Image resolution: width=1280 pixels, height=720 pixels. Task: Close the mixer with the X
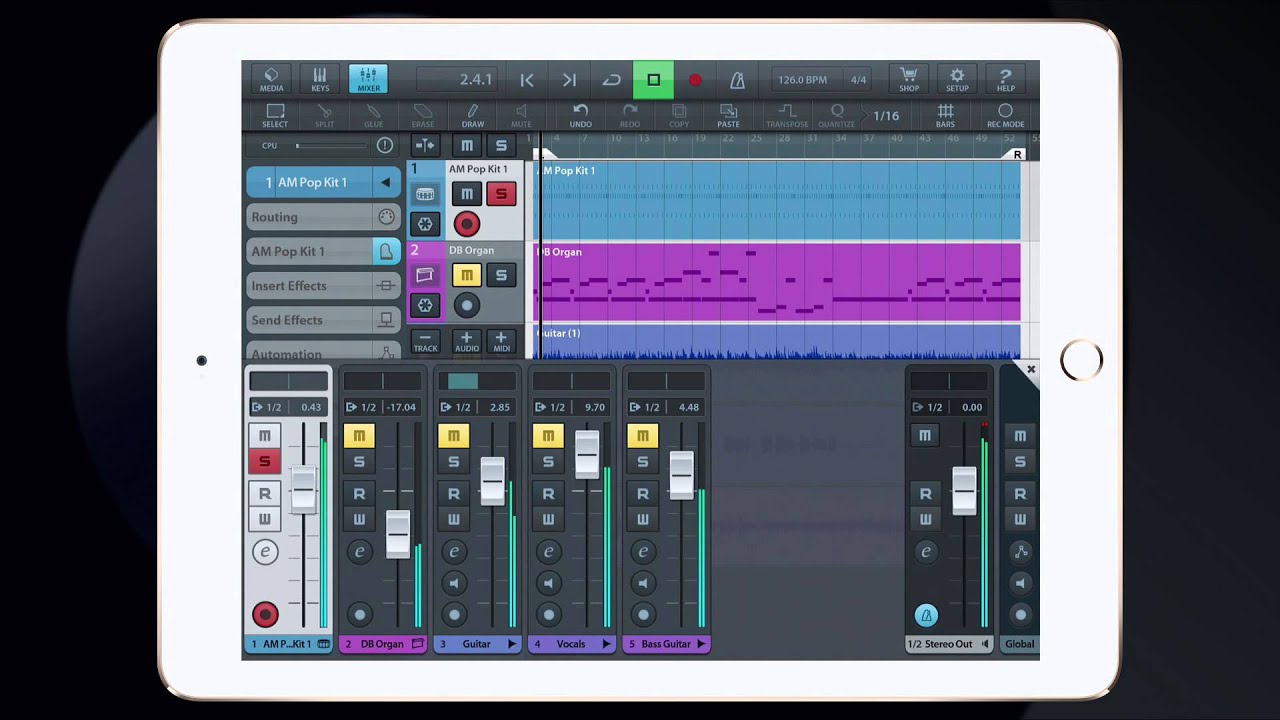tap(1030, 370)
